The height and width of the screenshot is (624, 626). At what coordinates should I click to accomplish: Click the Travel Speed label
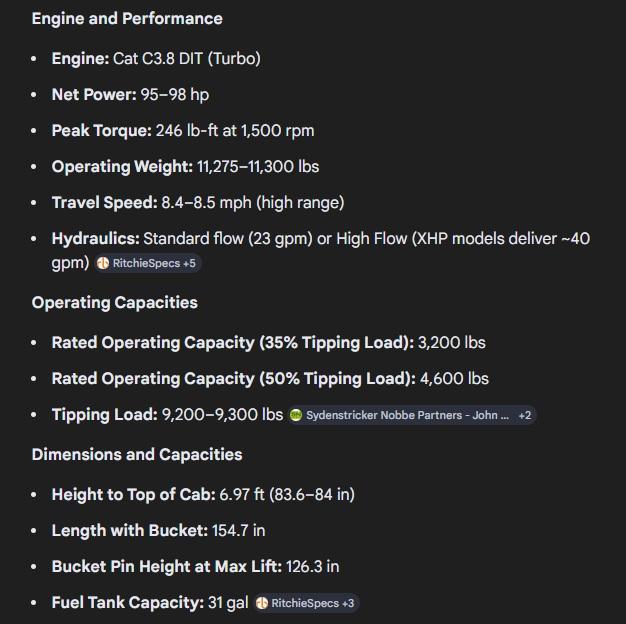tap(104, 203)
